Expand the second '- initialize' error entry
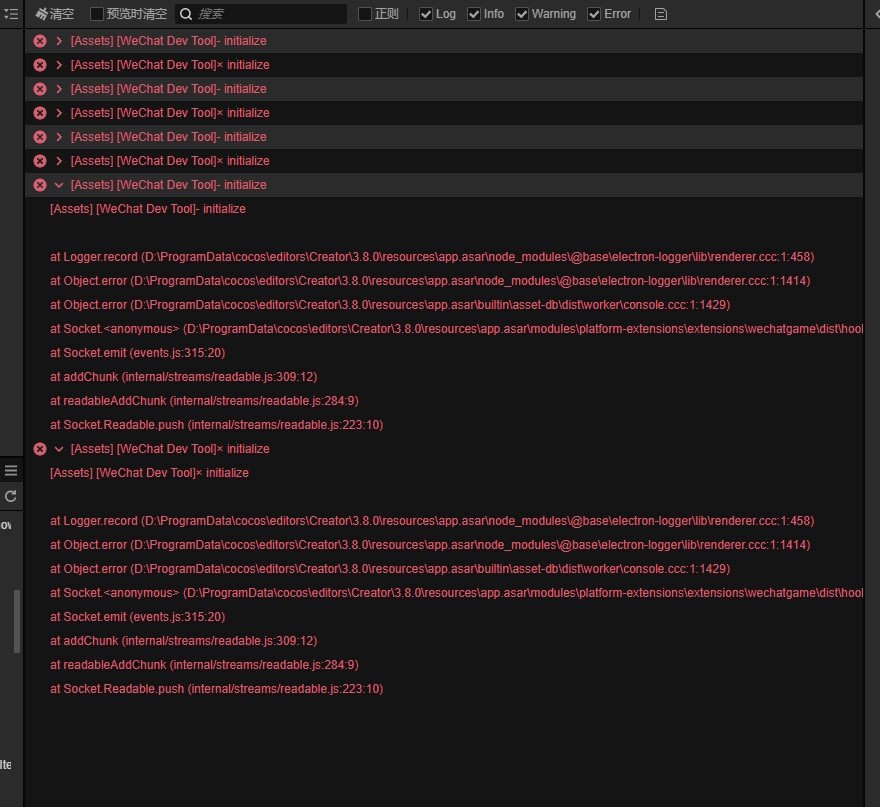 coord(59,89)
